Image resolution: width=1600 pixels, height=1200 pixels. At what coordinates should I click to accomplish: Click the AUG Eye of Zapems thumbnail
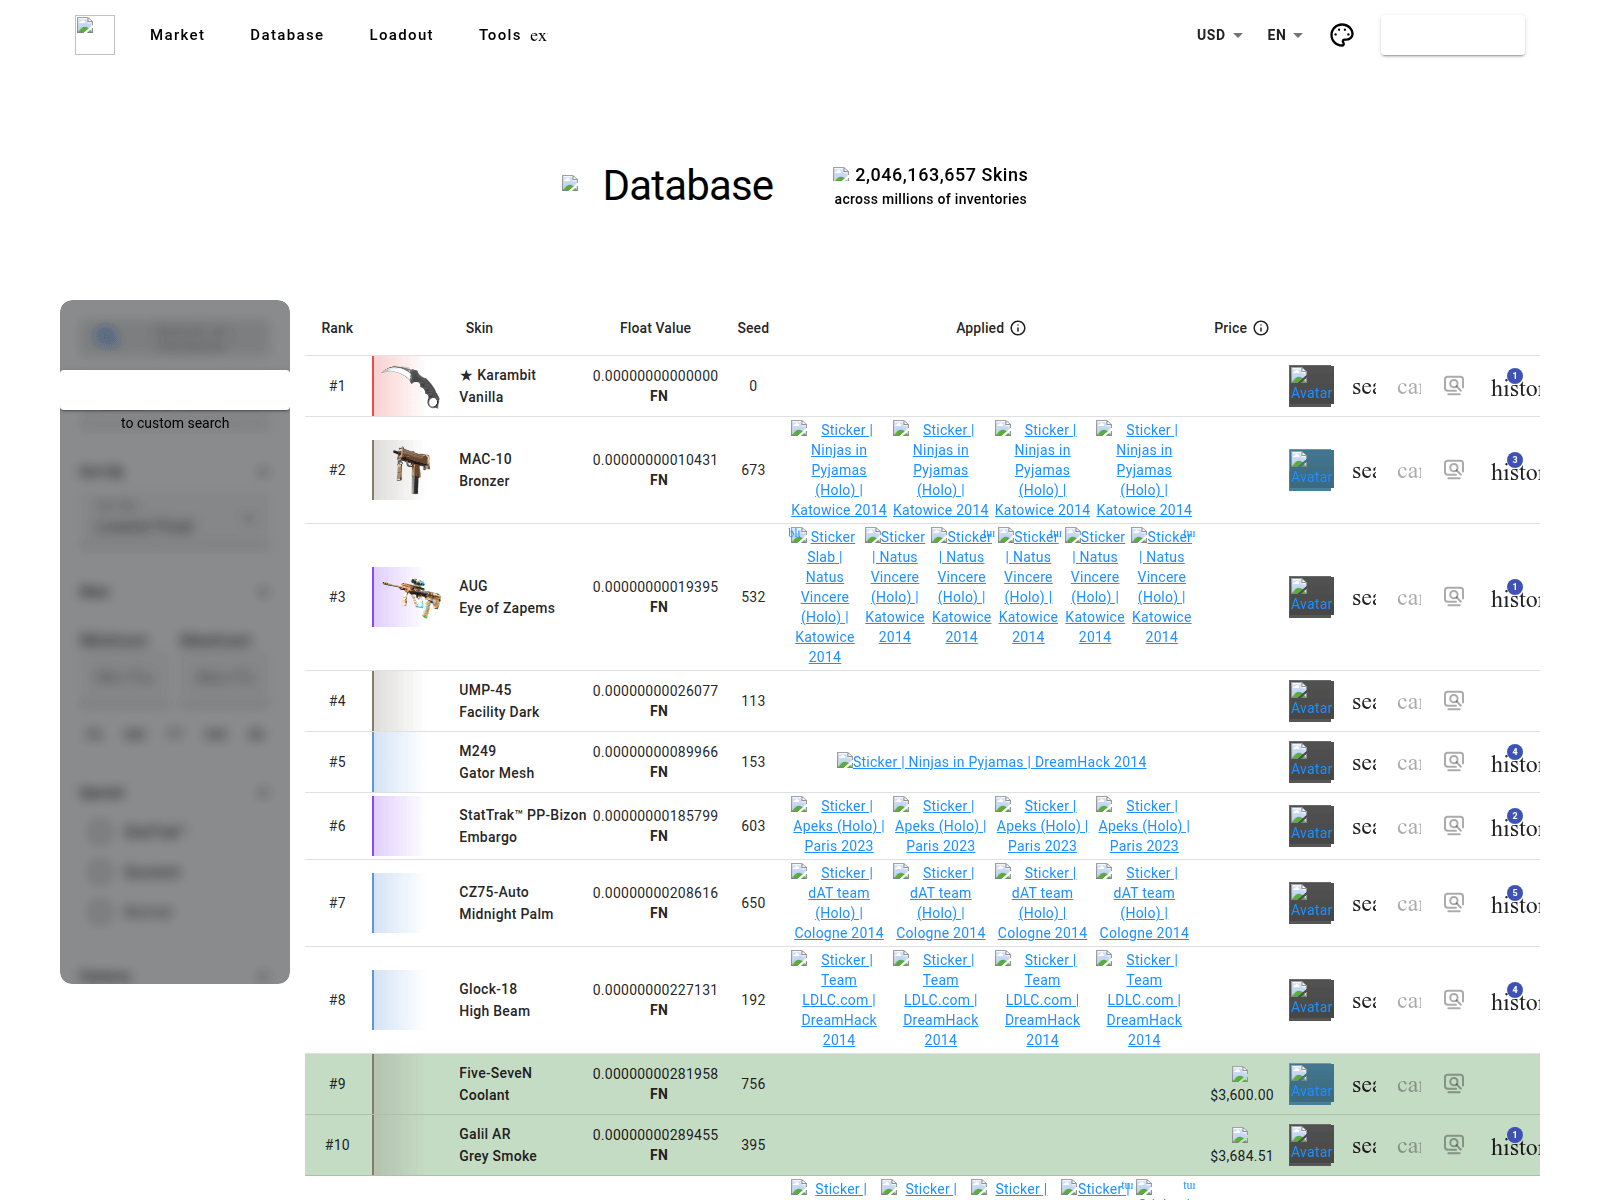(410, 597)
